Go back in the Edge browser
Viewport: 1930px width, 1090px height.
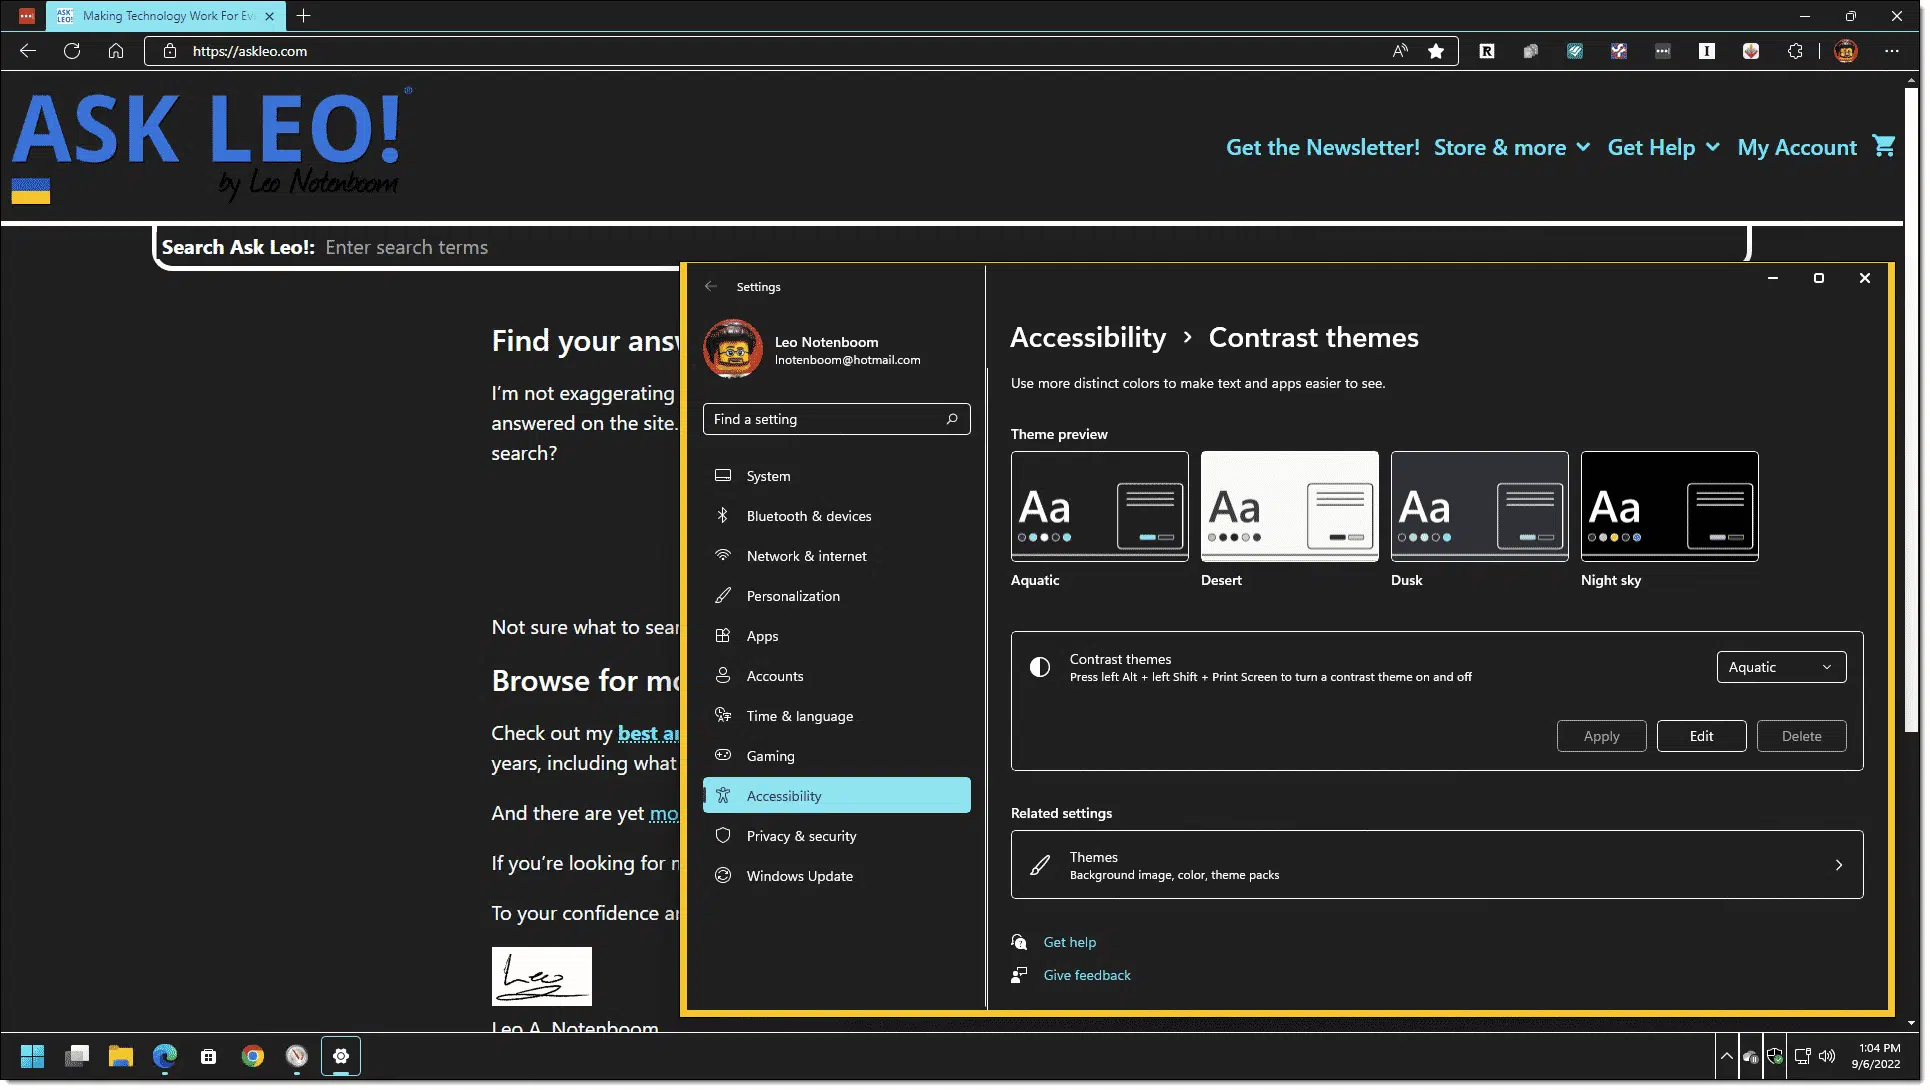point(28,51)
